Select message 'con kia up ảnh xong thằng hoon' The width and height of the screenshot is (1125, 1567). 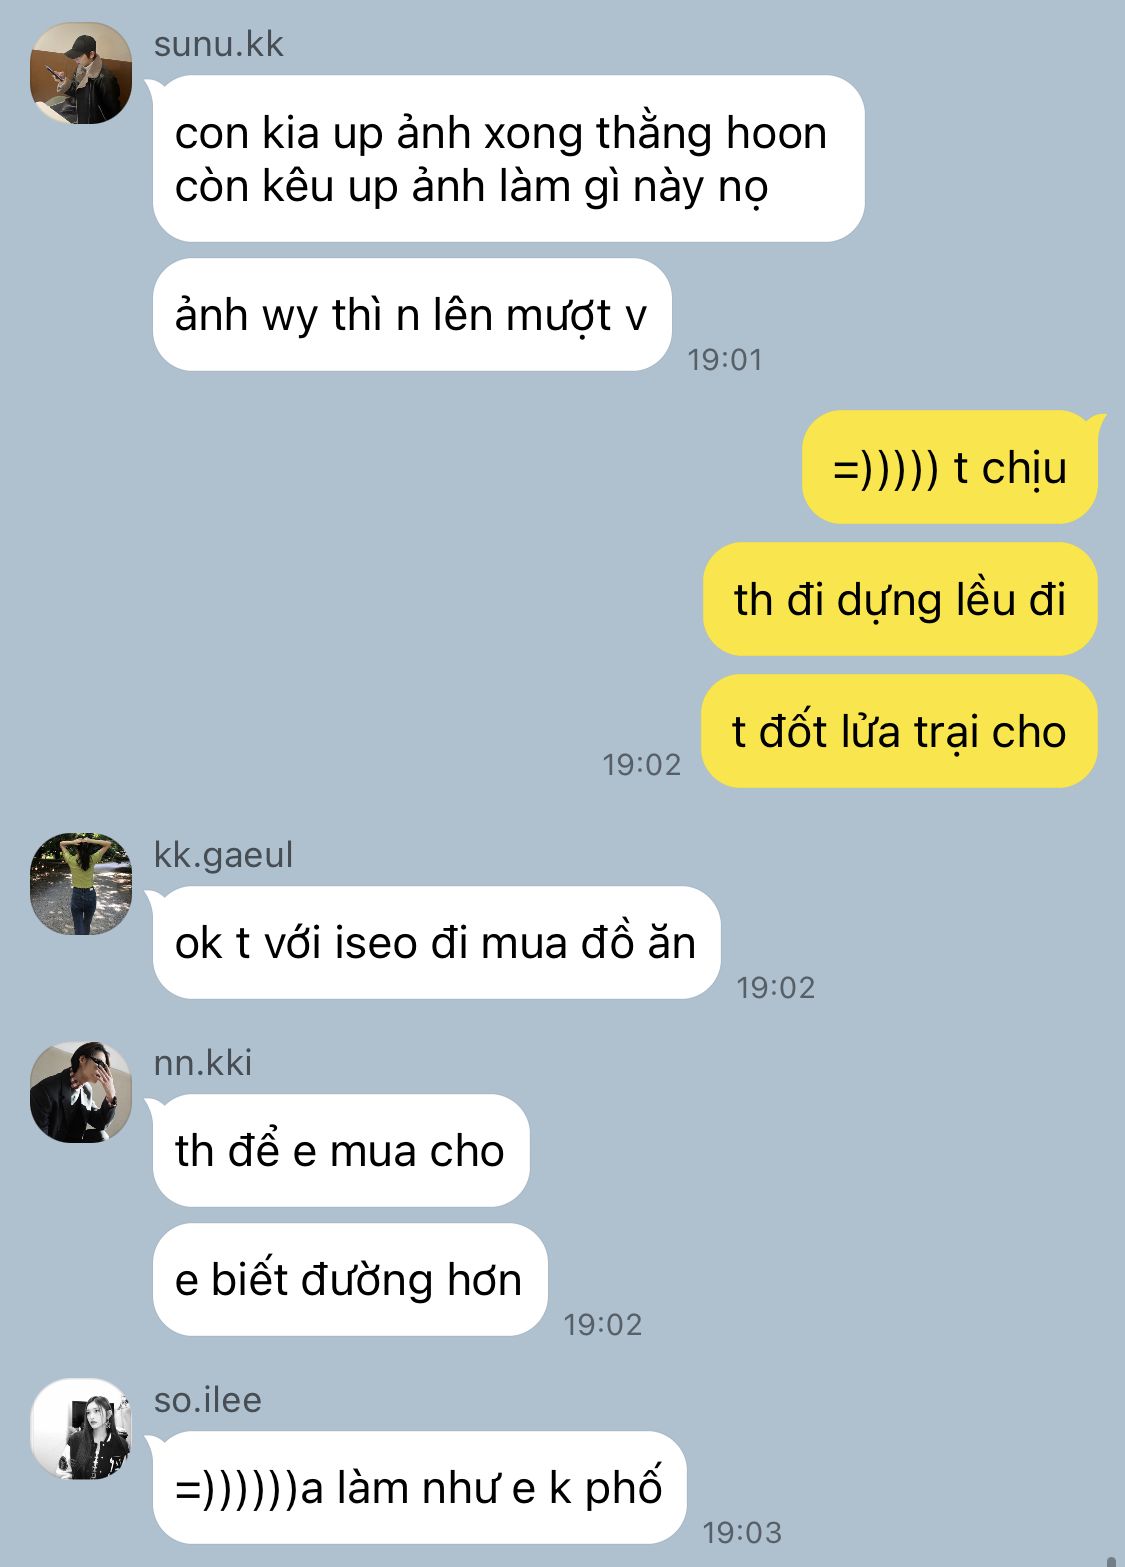(x=508, y=159)
